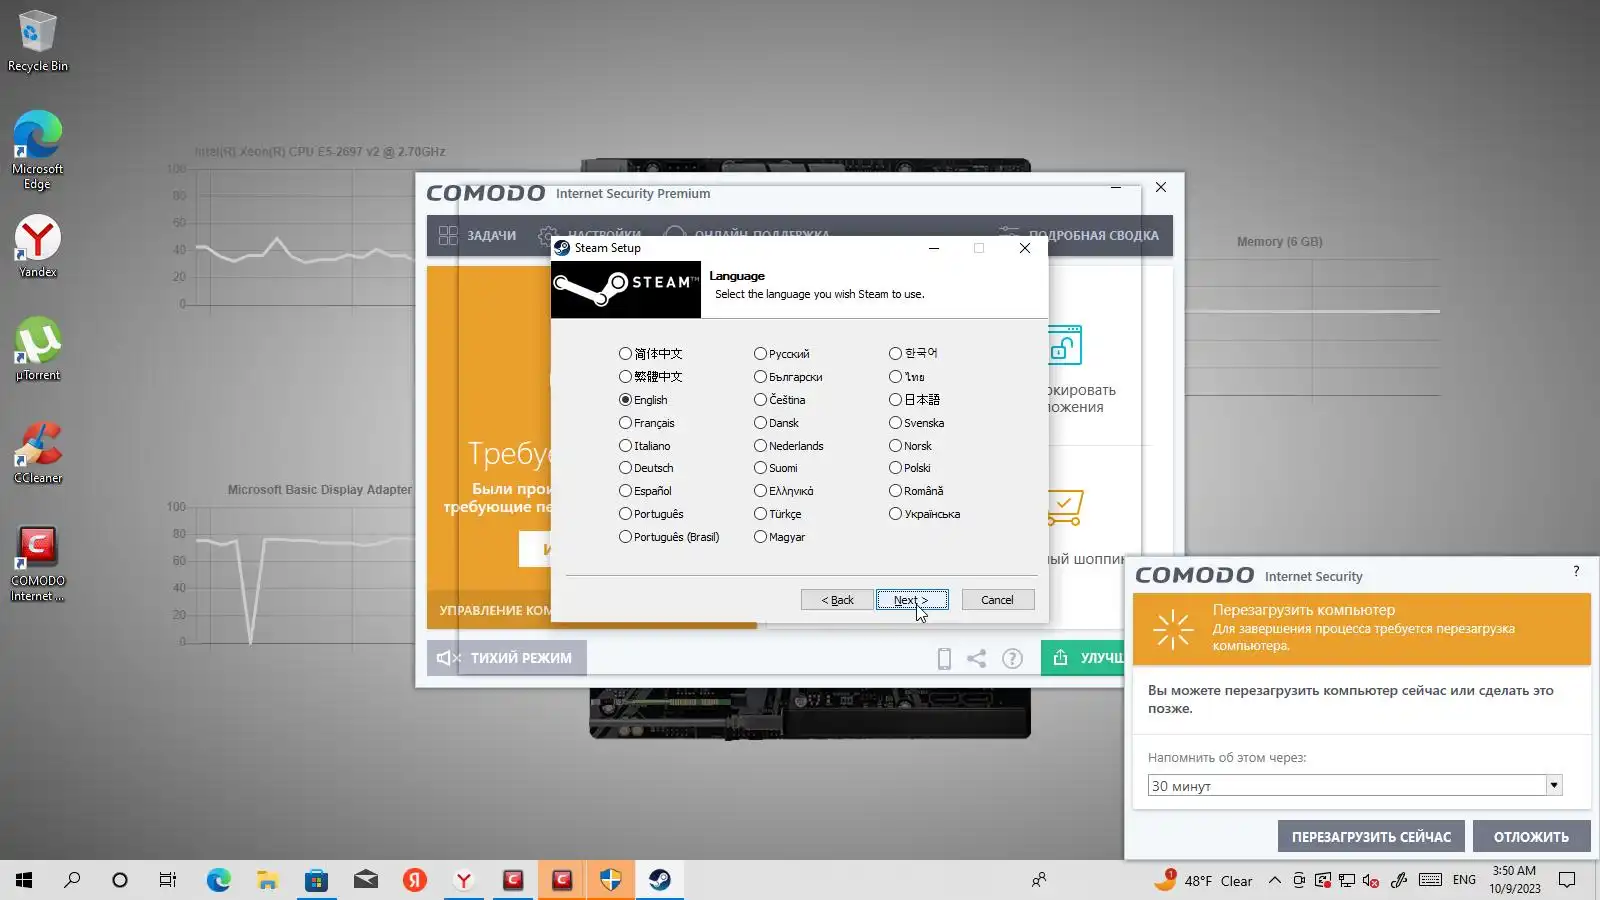Choose Français radio button
1600x900 pixels.
[x=647, y=423]
